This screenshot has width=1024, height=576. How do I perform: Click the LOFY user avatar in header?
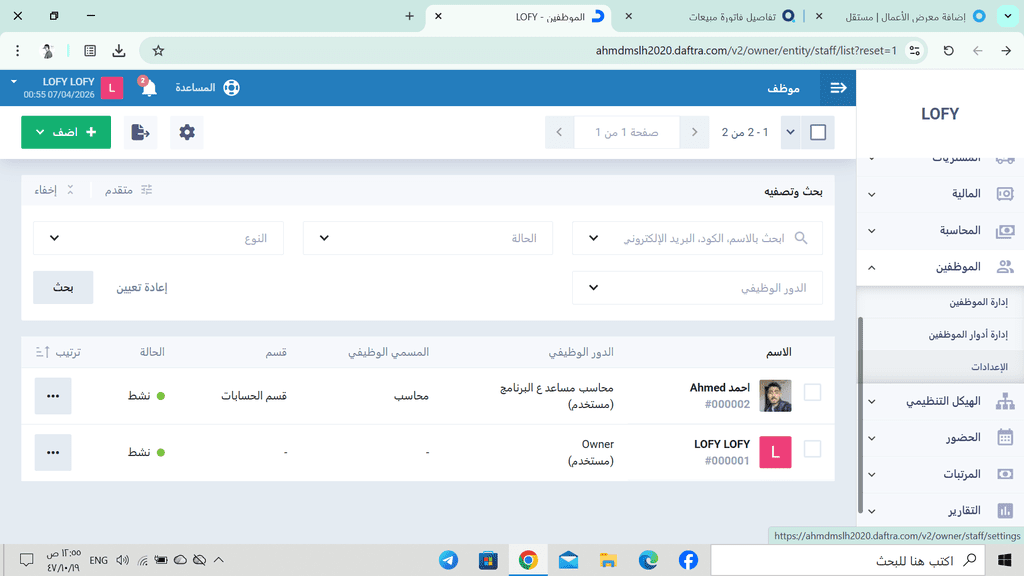(x=112, y=88)
